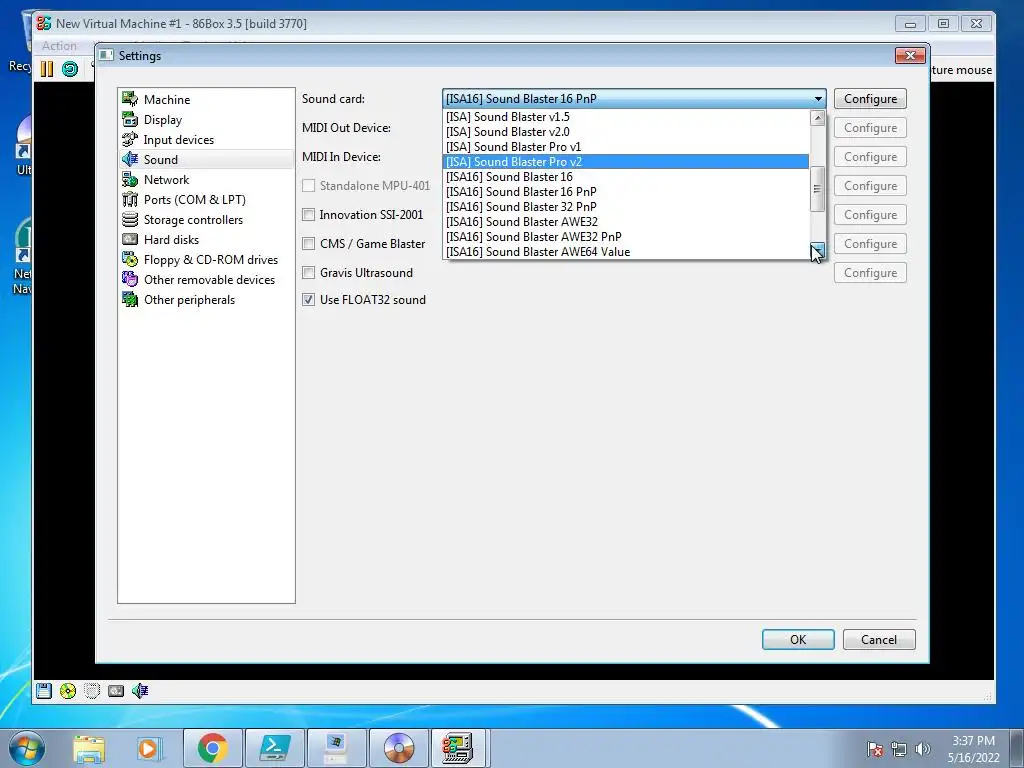Click the green reset toolbar icon
Viewport: 1024px width, 768px height.
(70, 69)
